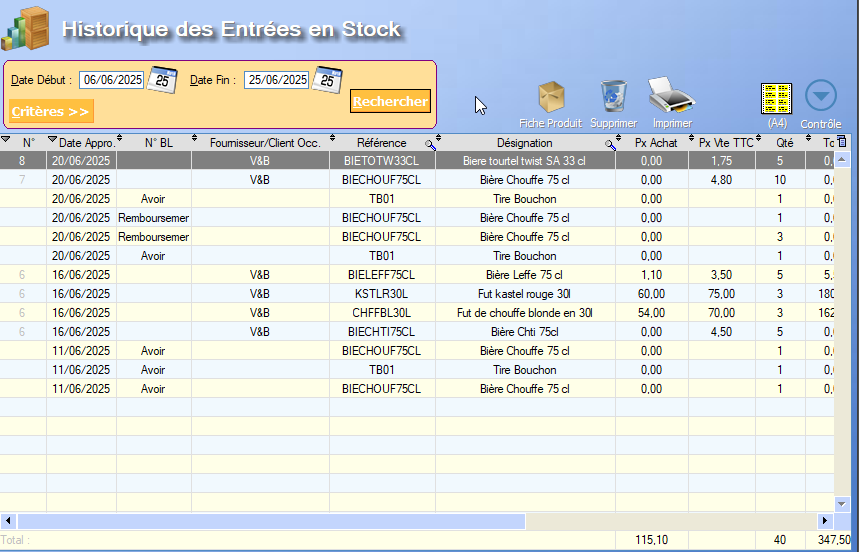
Task: Click the magnifier in Référence header
Action: 430,145
